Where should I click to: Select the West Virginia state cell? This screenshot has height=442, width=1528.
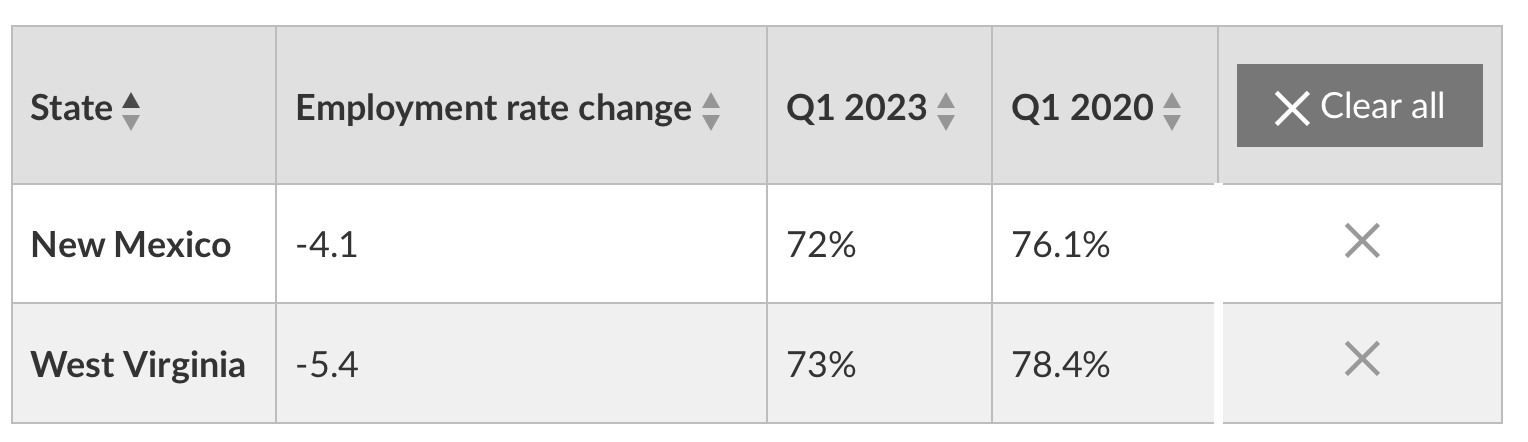coord(138,364)
